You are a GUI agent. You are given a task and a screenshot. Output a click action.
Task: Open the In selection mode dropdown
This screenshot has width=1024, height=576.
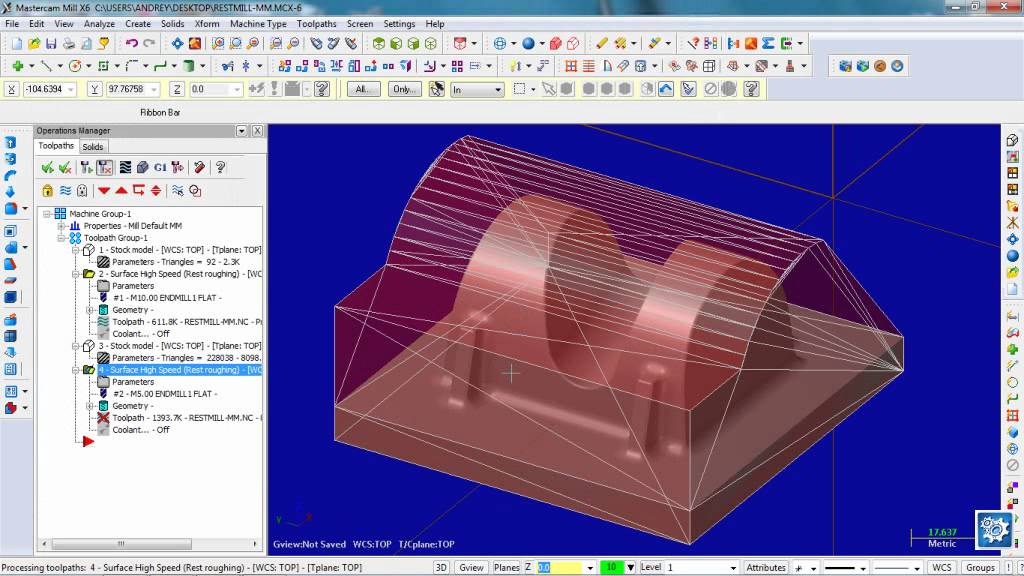(498, 89)
